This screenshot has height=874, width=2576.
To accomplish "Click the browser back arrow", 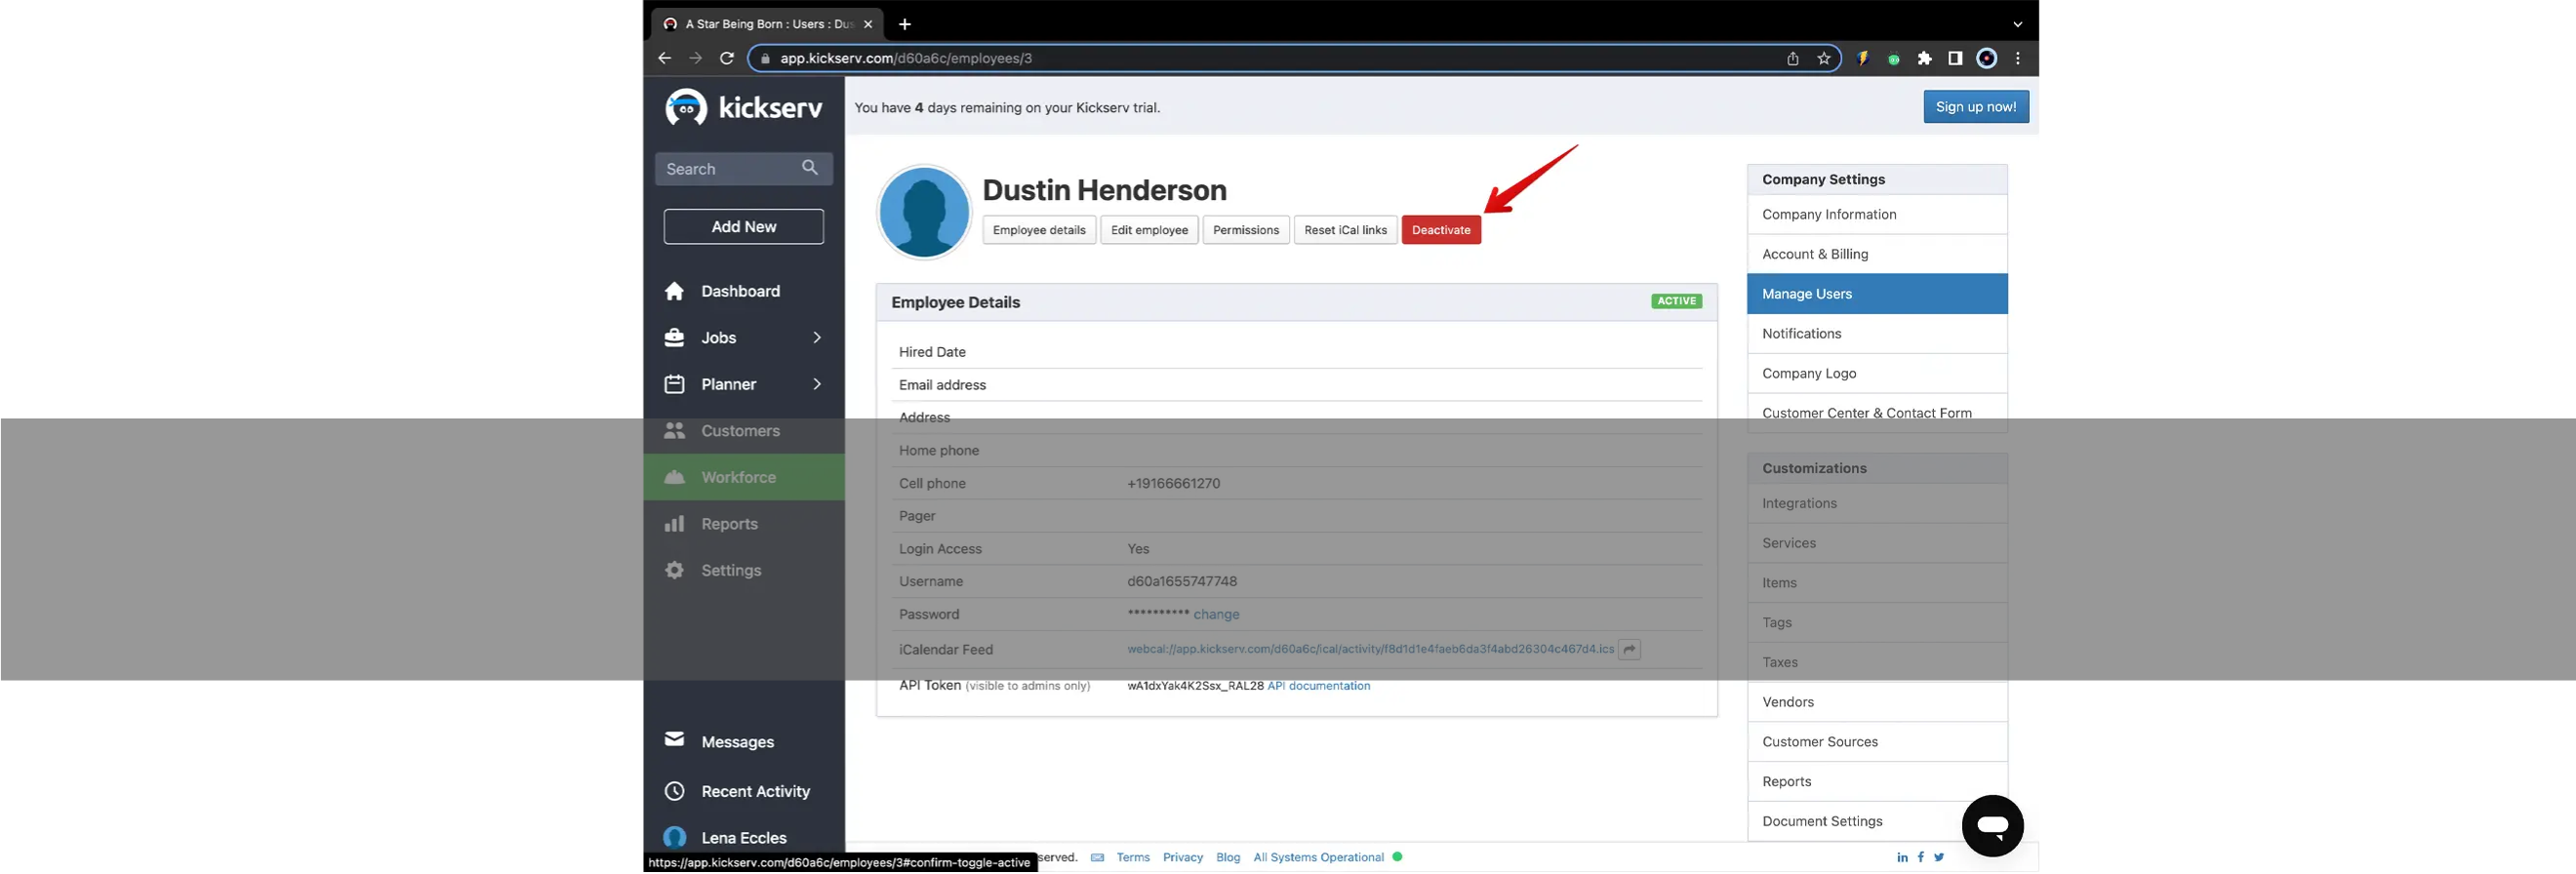I will (665, 58).
